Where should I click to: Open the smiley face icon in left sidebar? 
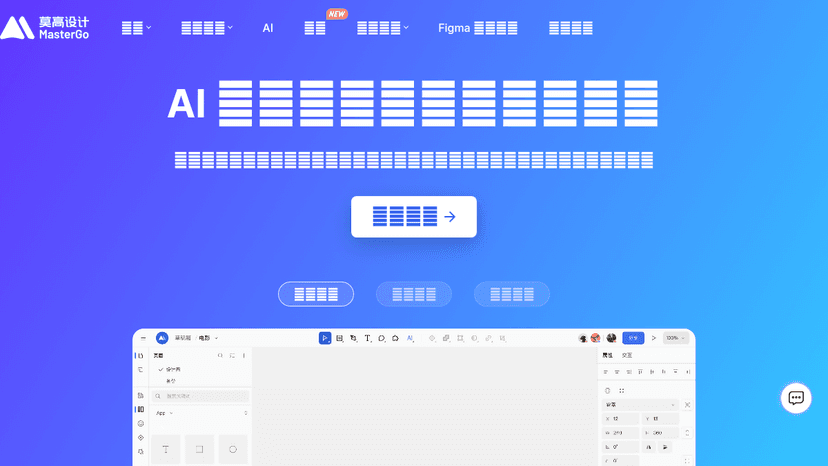tap(140, 423)
